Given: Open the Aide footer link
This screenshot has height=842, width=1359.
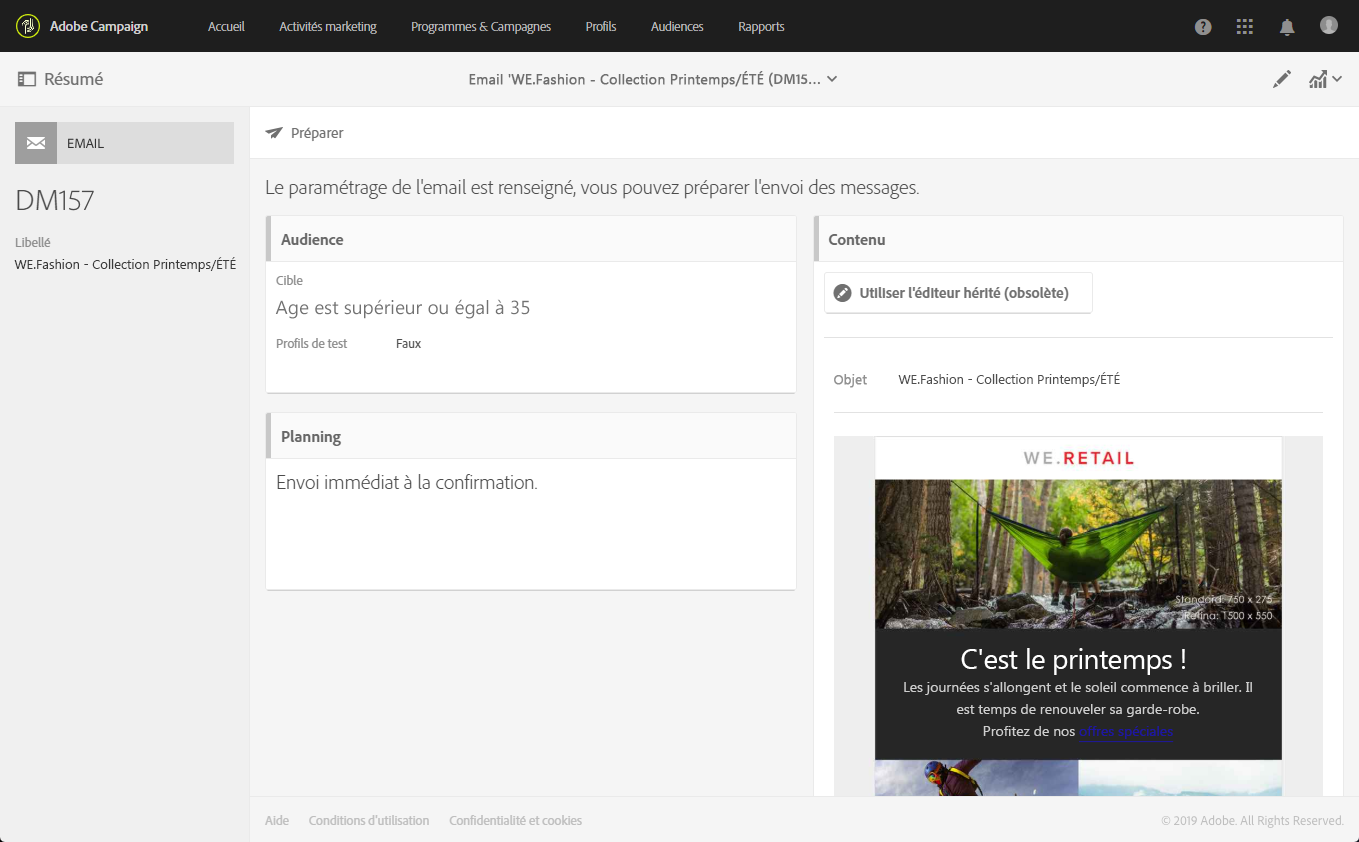Looking at the screenshot, I should pos(277,821).
